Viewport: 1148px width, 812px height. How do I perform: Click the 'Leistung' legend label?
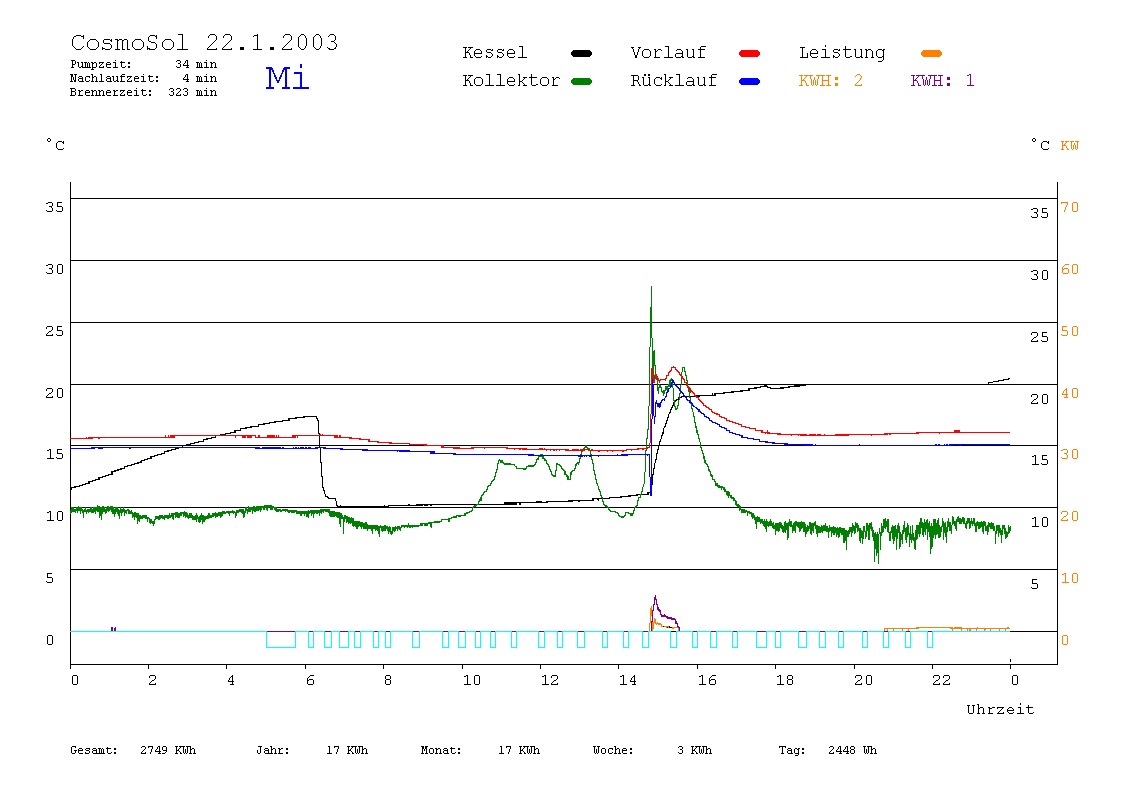[842, 53]
